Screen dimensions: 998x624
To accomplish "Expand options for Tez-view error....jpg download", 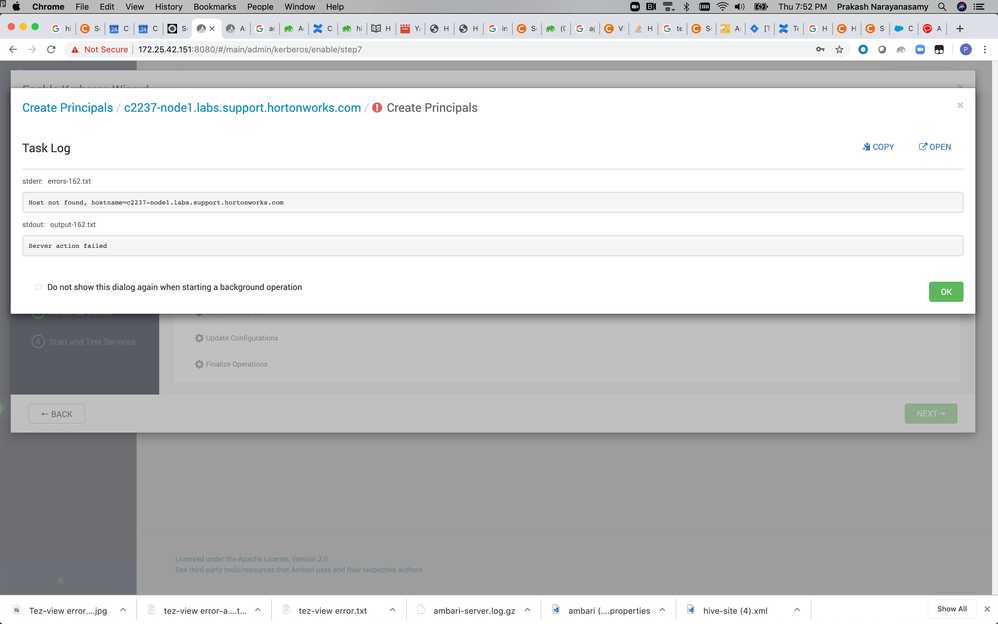I will pos(123,610).
